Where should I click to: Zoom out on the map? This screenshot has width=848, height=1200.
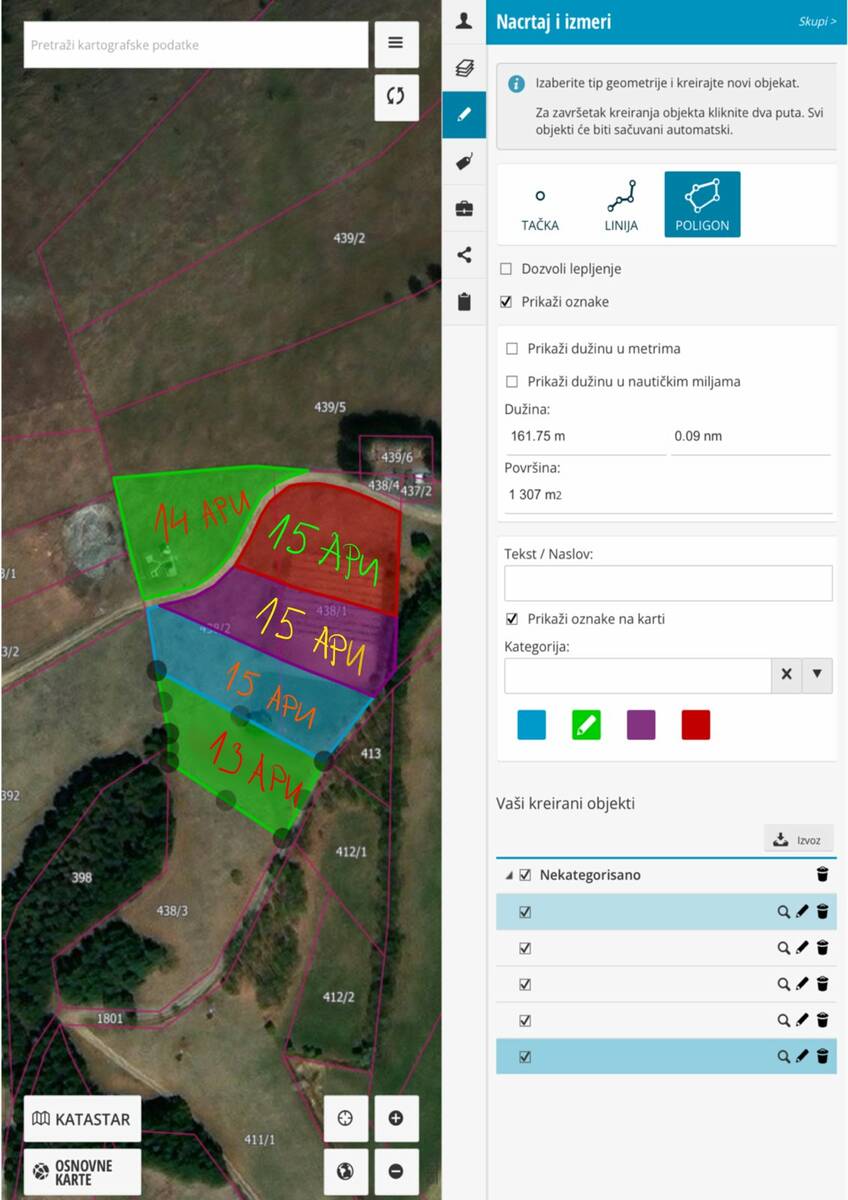click(396, 1171)
